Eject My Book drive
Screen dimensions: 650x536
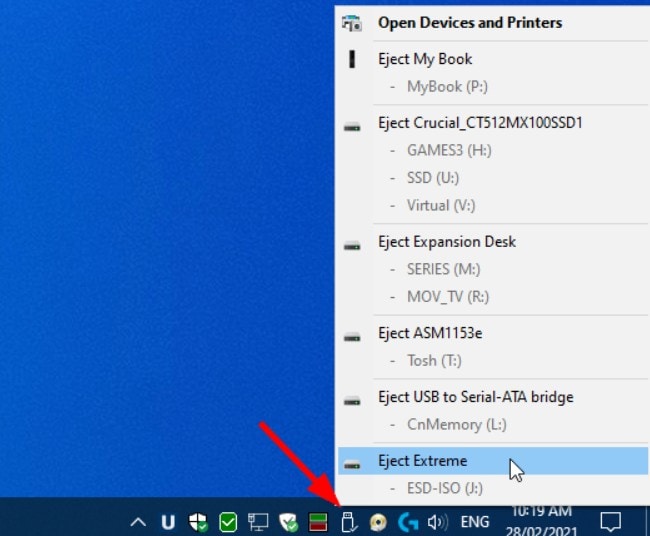point(492,59)
